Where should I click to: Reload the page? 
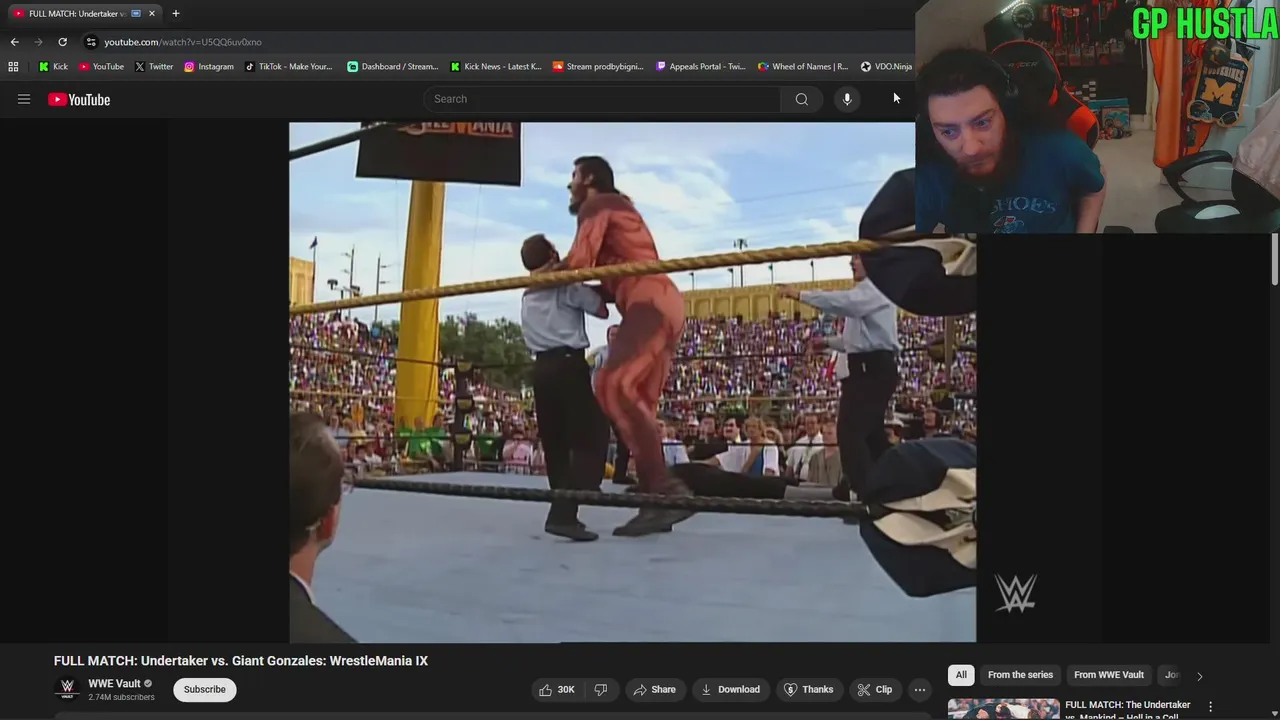62,42
